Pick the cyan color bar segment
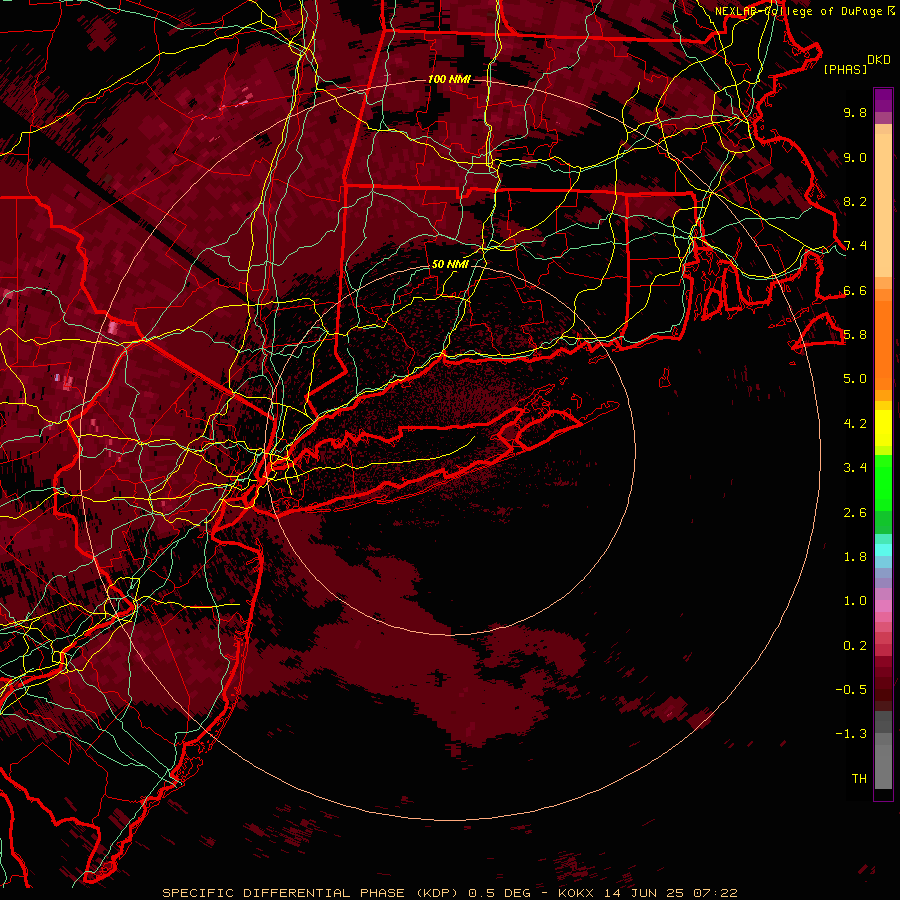The width and height of the screenshot is (900, 900). pyautogui.click(x=883, y=550)
